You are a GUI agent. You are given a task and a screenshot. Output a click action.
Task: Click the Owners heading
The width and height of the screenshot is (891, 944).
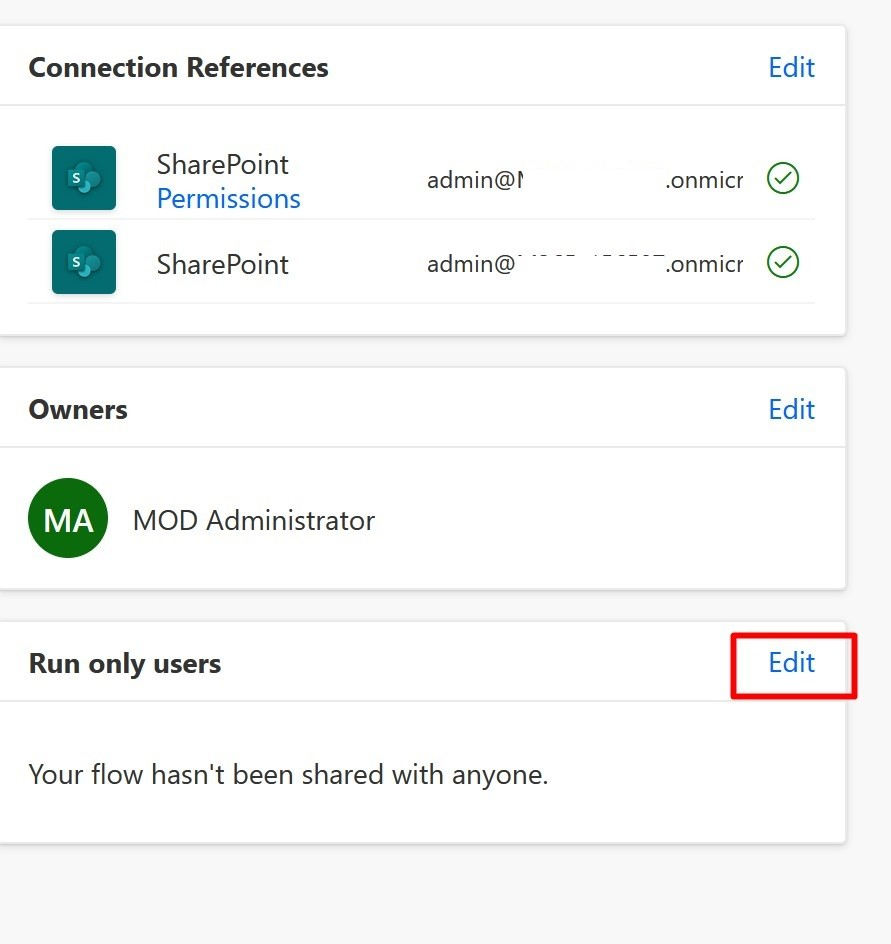click(x=78, y=410)
